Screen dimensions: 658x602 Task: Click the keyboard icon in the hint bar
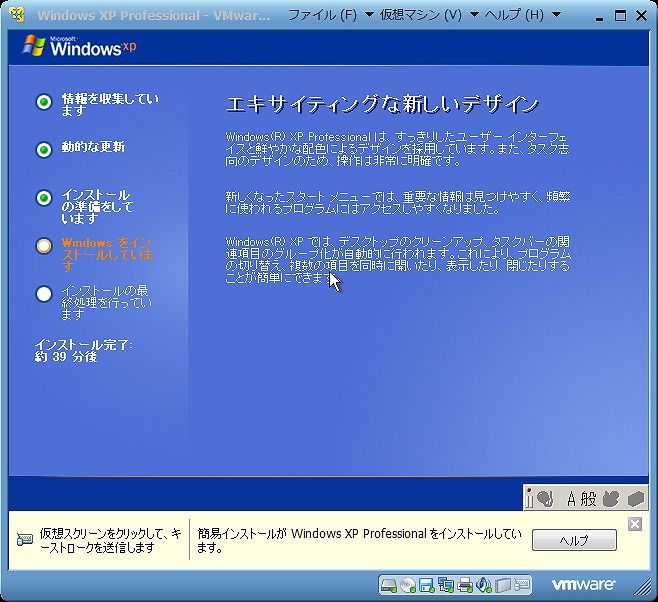[x=24, y=539]
